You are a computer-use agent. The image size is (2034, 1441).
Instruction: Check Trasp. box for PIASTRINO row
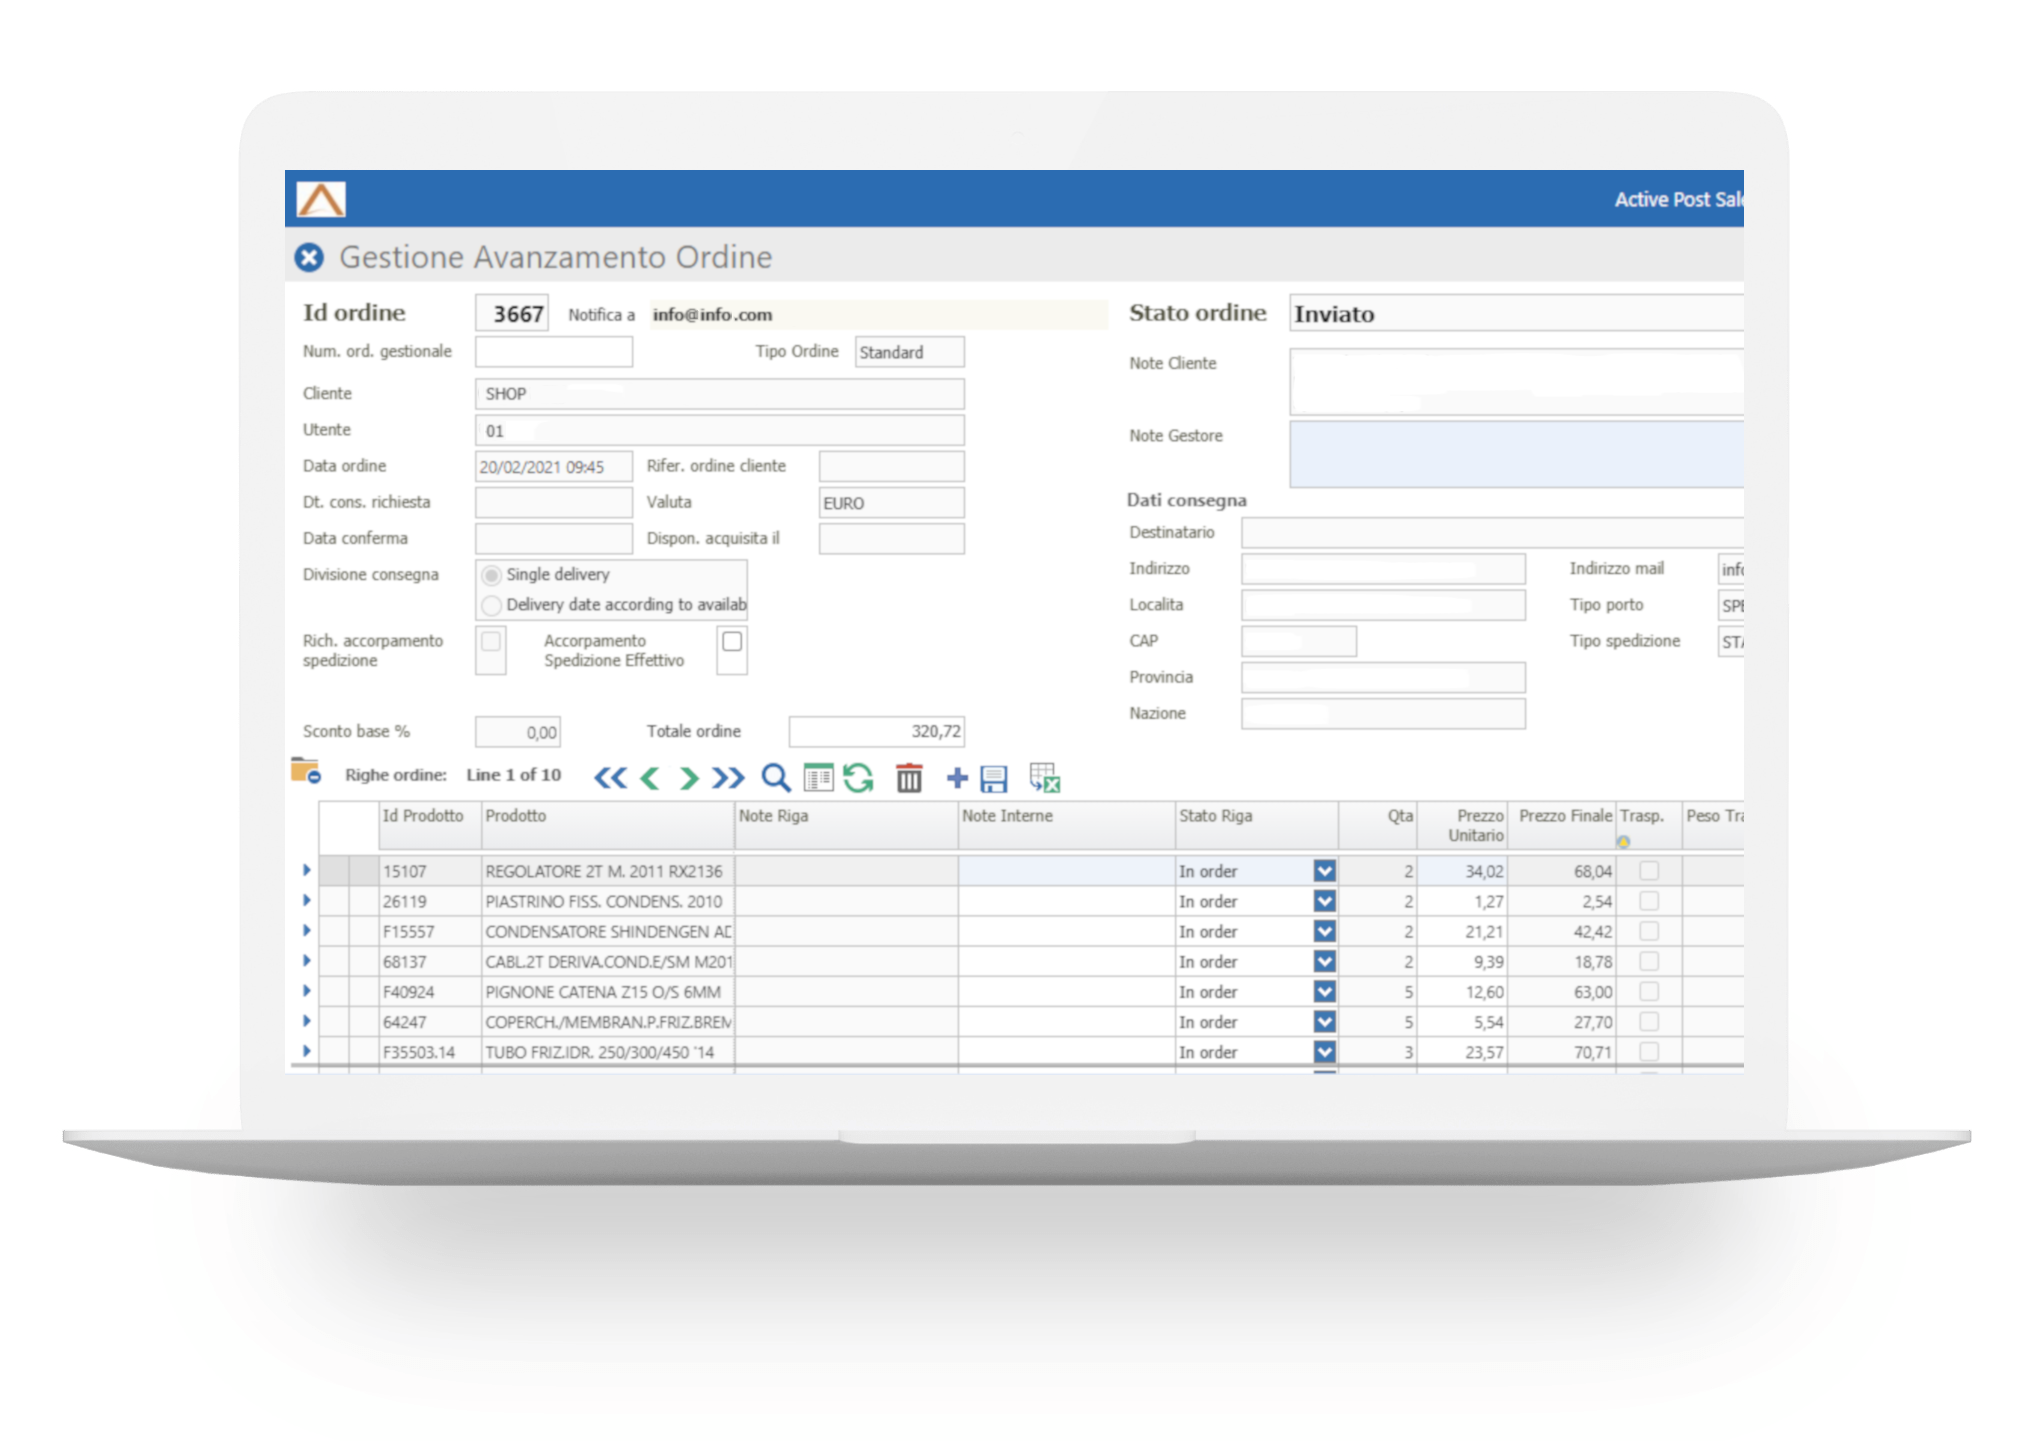[1649, 901]
